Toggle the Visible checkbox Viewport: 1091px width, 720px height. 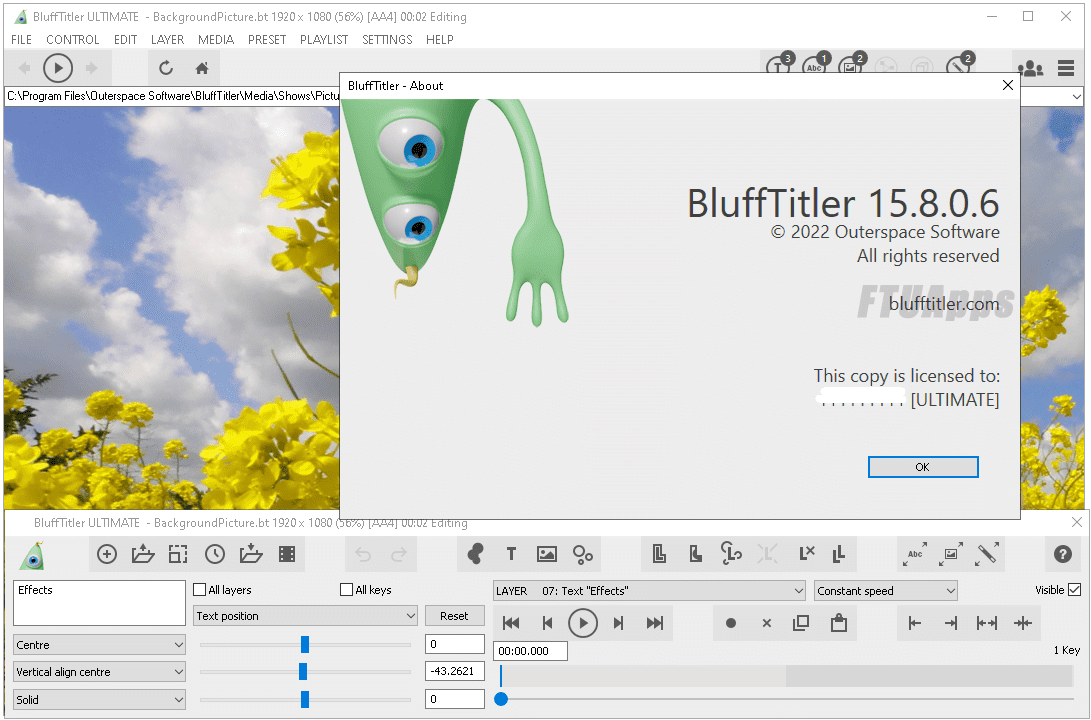pos(1074,590)
